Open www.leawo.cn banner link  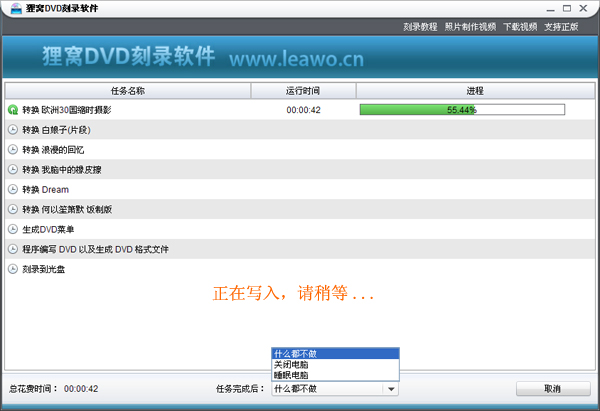[297, 59]
